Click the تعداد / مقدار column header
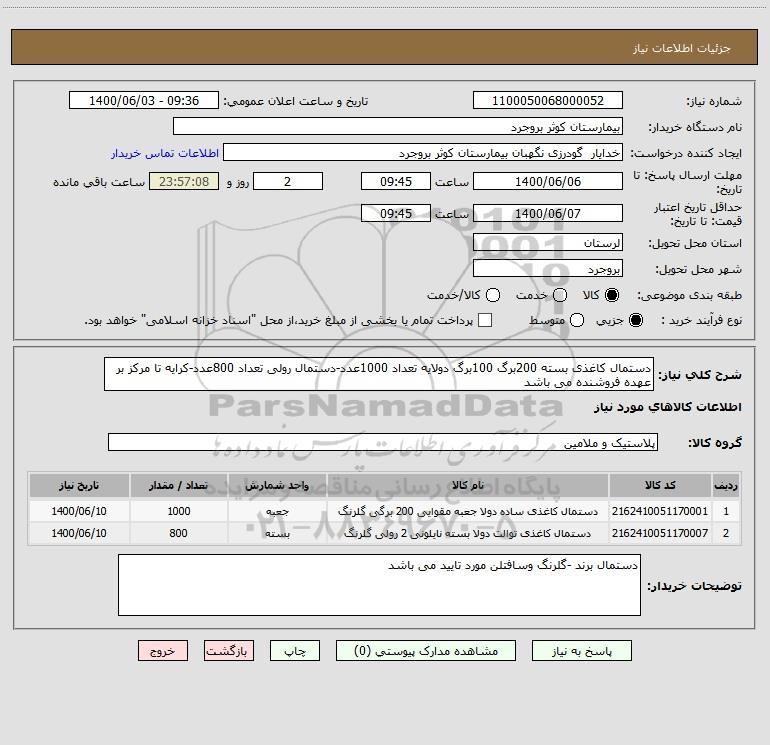770x745 pixels. tap(178, 485)
